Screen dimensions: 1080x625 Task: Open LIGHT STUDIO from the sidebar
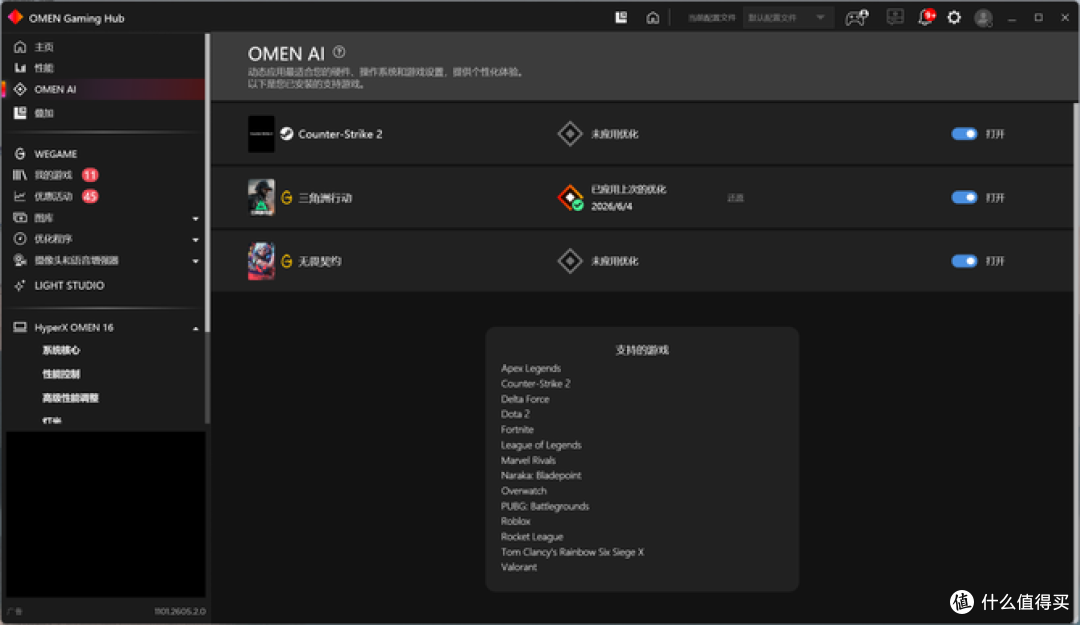point(70,285)
